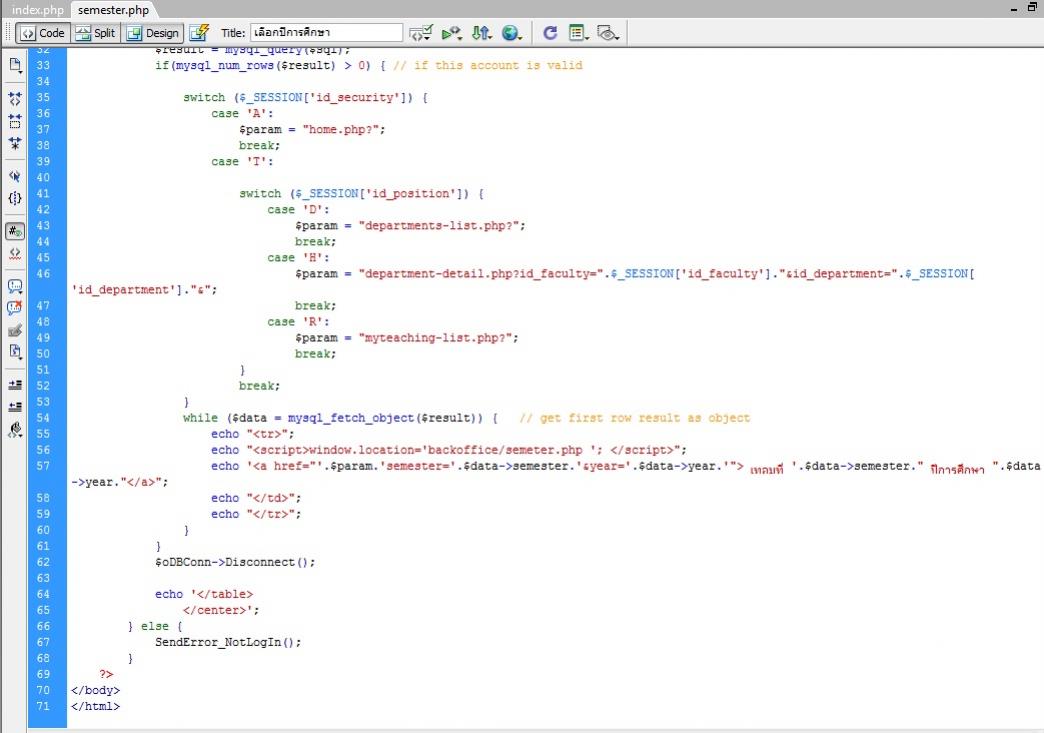1044x733 pixels.
Task: Toggle Live Data view lightning icon
Action: [199, 33]
